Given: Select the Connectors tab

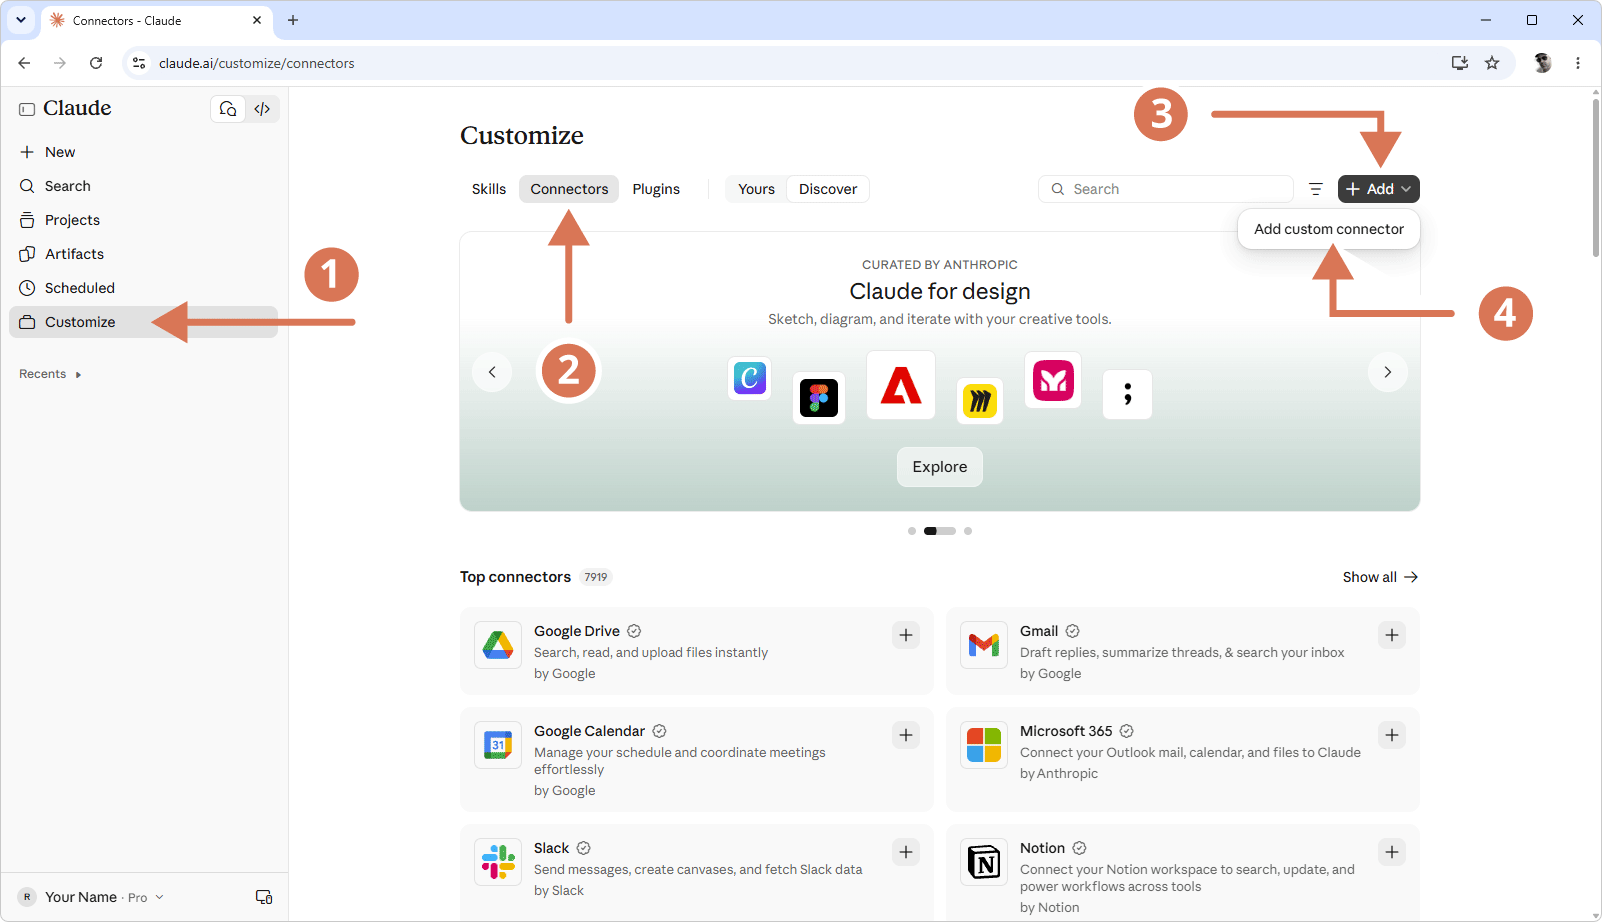Looking at the screenshot, I should 569,189.
